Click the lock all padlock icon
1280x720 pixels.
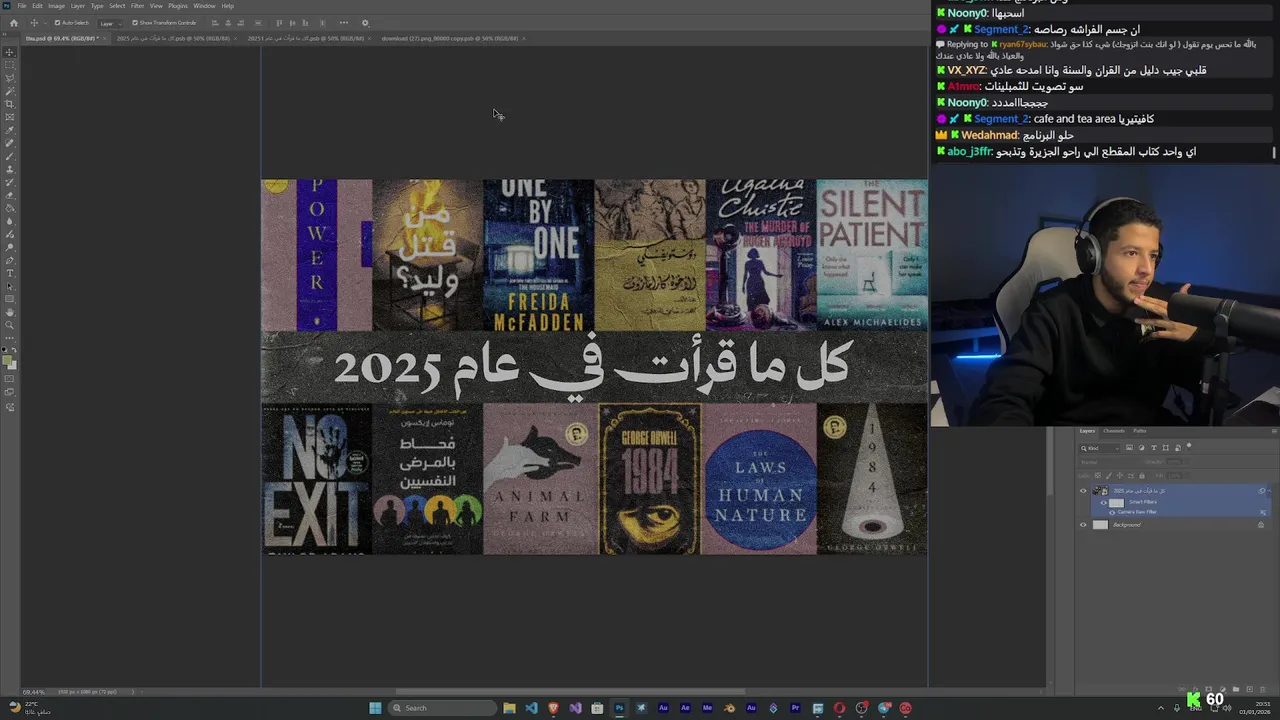point(1142,475)
